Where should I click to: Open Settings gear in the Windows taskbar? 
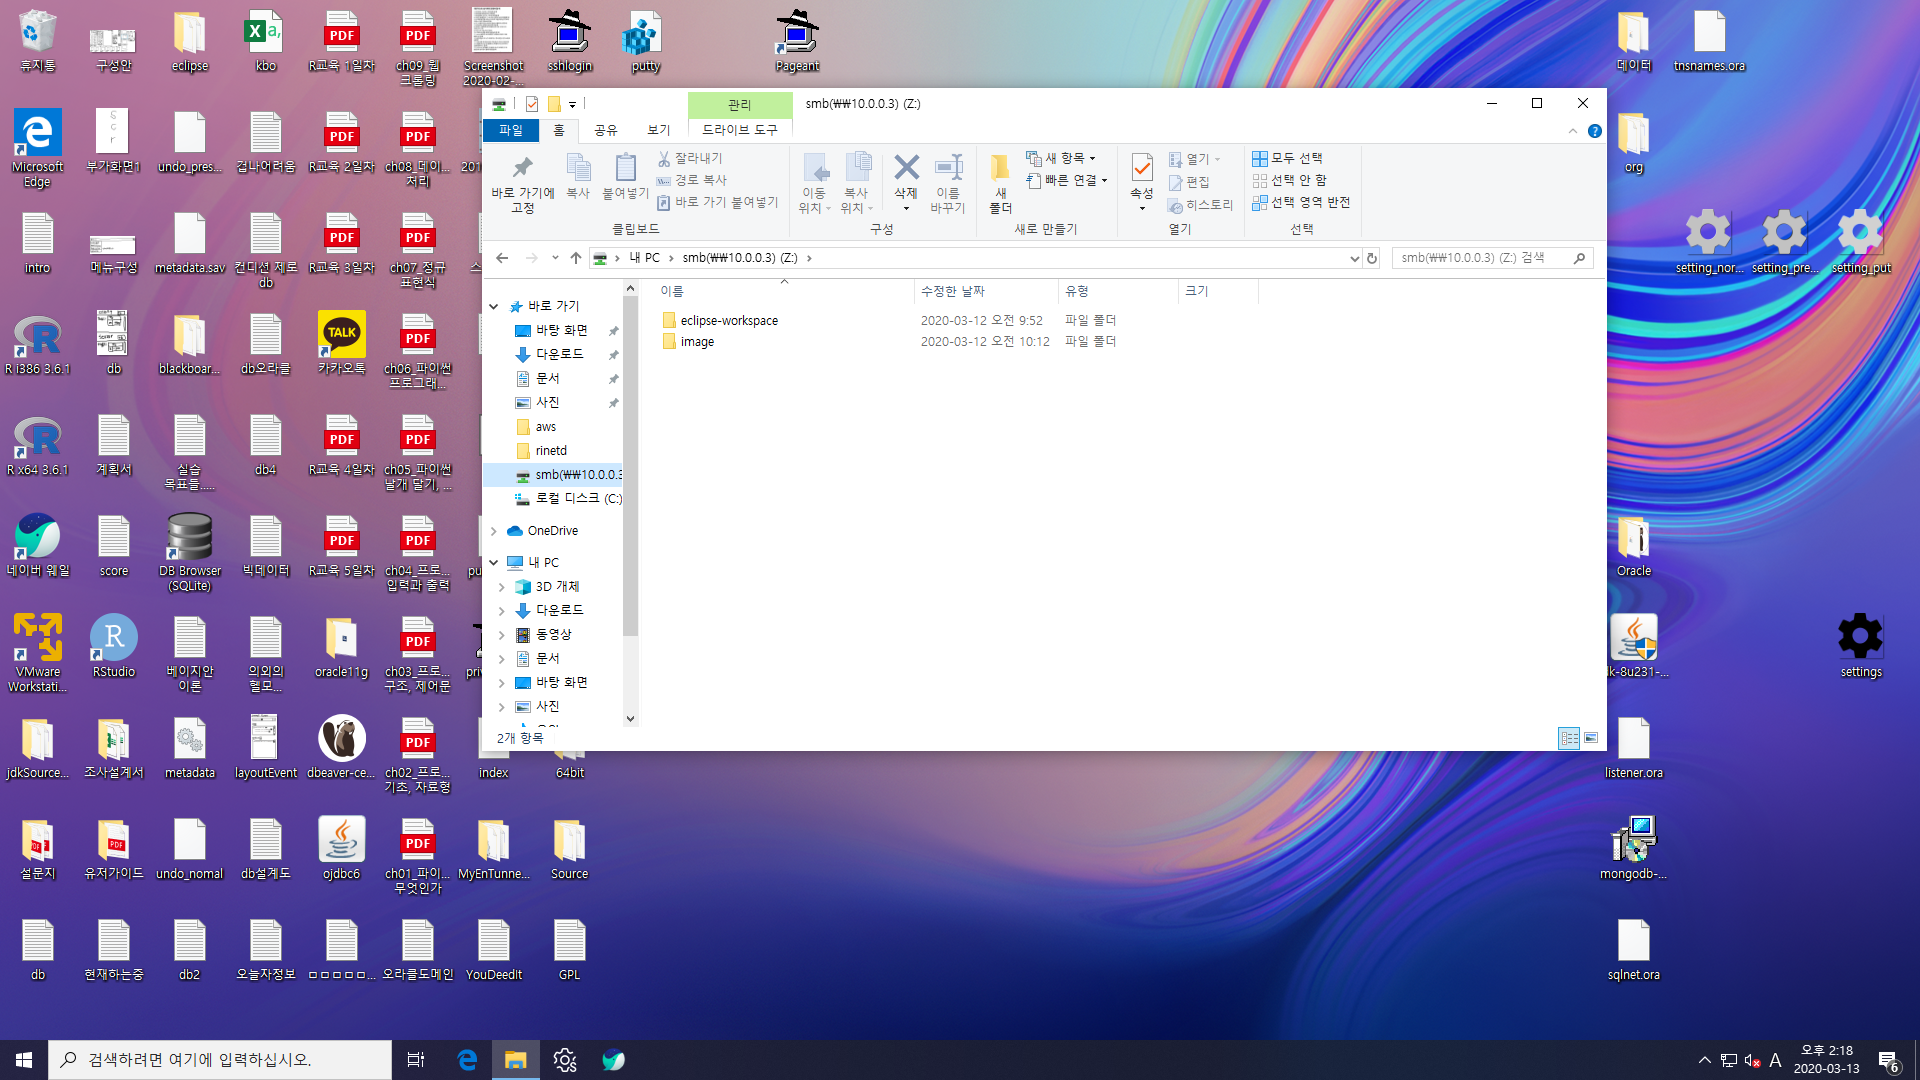[x=565, y=1060]
